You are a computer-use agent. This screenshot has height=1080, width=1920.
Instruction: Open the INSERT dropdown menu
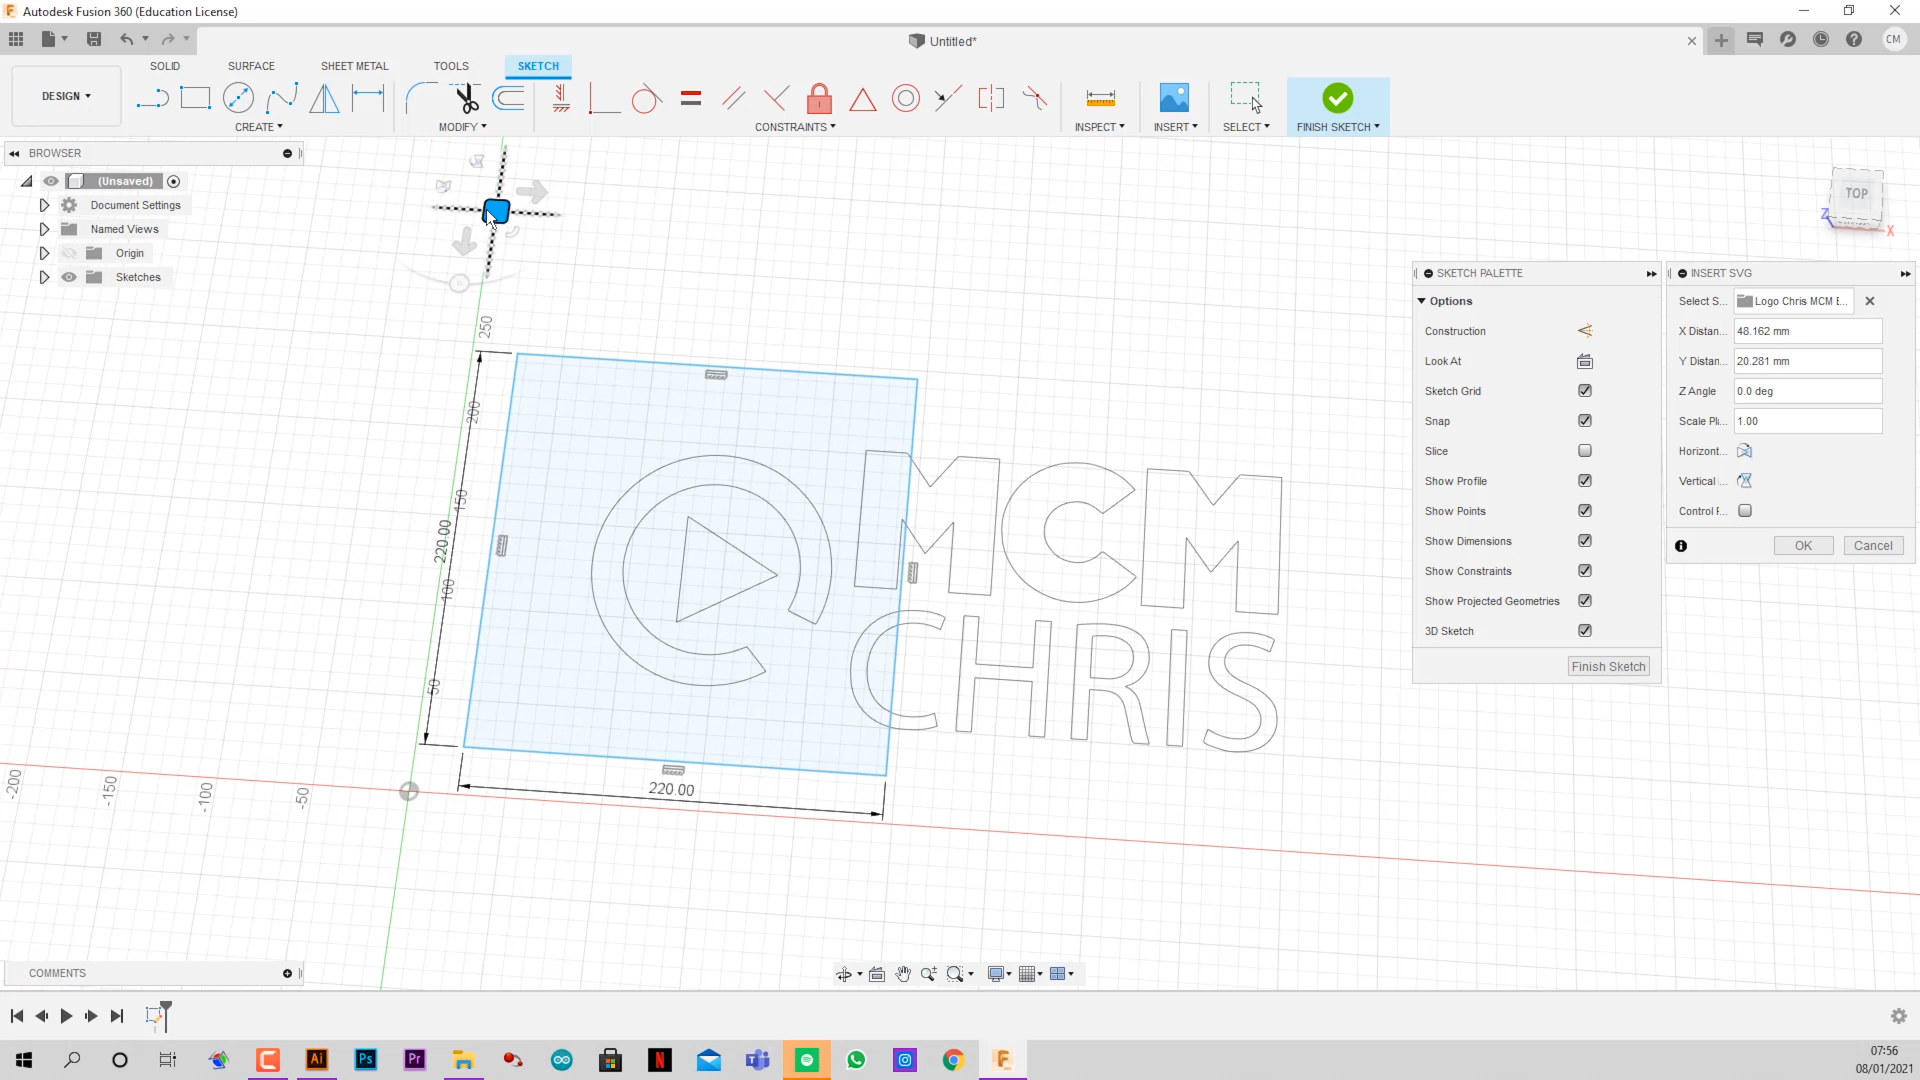(1175, 127)
